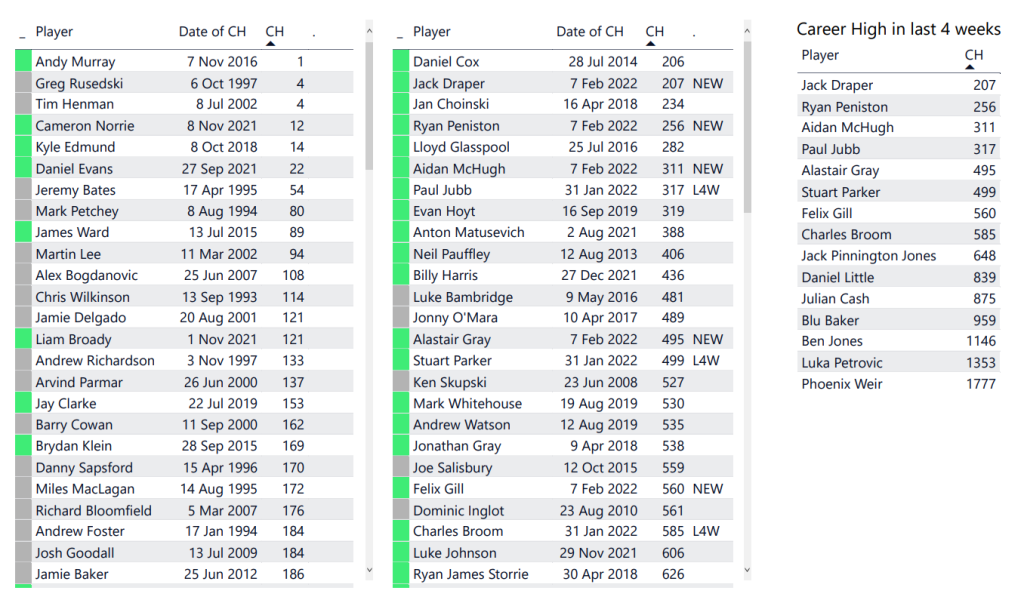Click the green status cell beside Daniel Cox
This screenshot has width=1024, height=606.
pos(401,62)
